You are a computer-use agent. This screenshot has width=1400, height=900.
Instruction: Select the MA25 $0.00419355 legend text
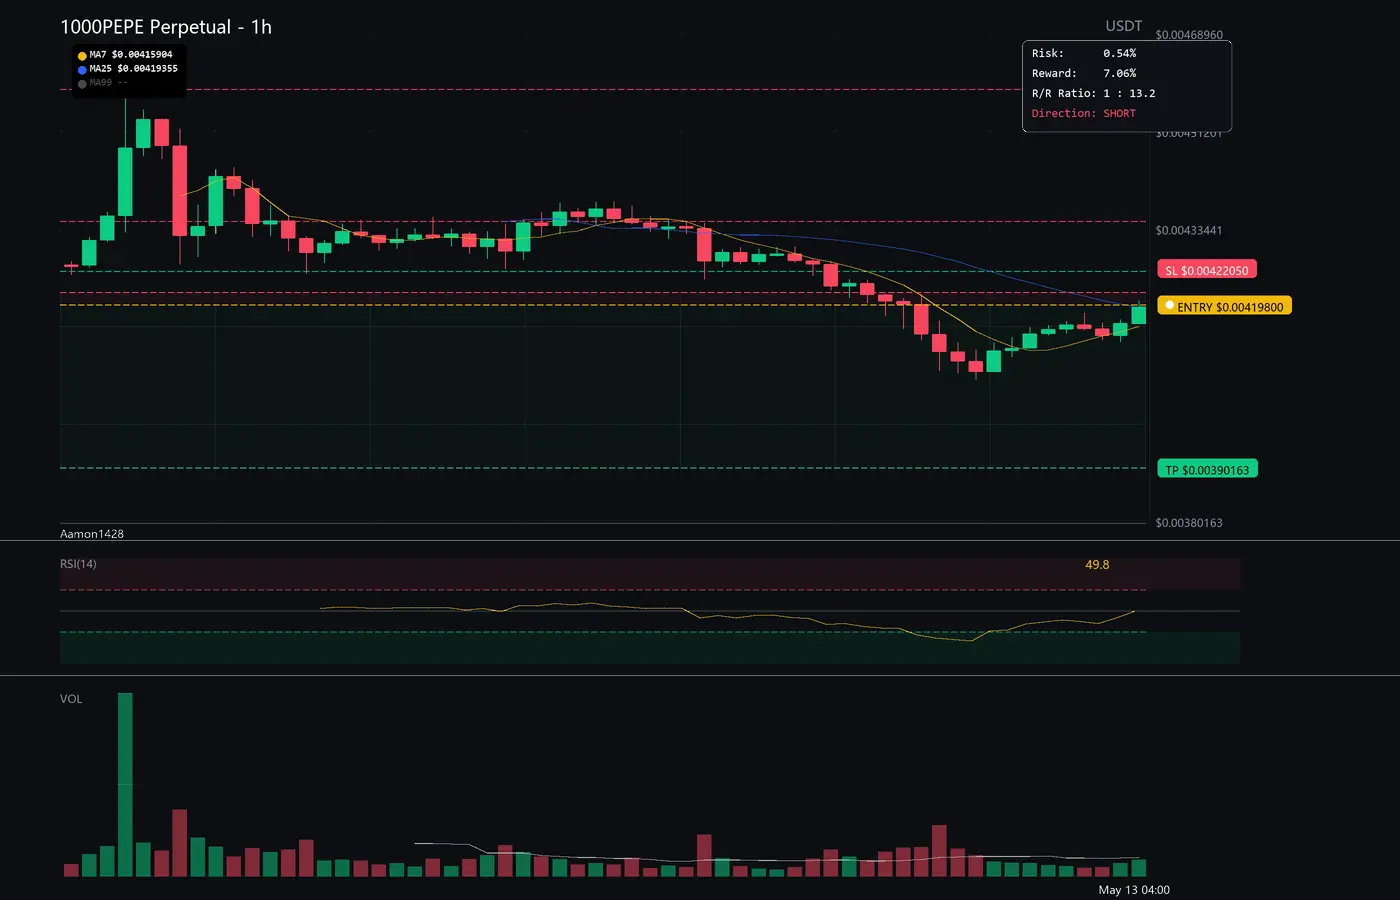pos(133,69)
